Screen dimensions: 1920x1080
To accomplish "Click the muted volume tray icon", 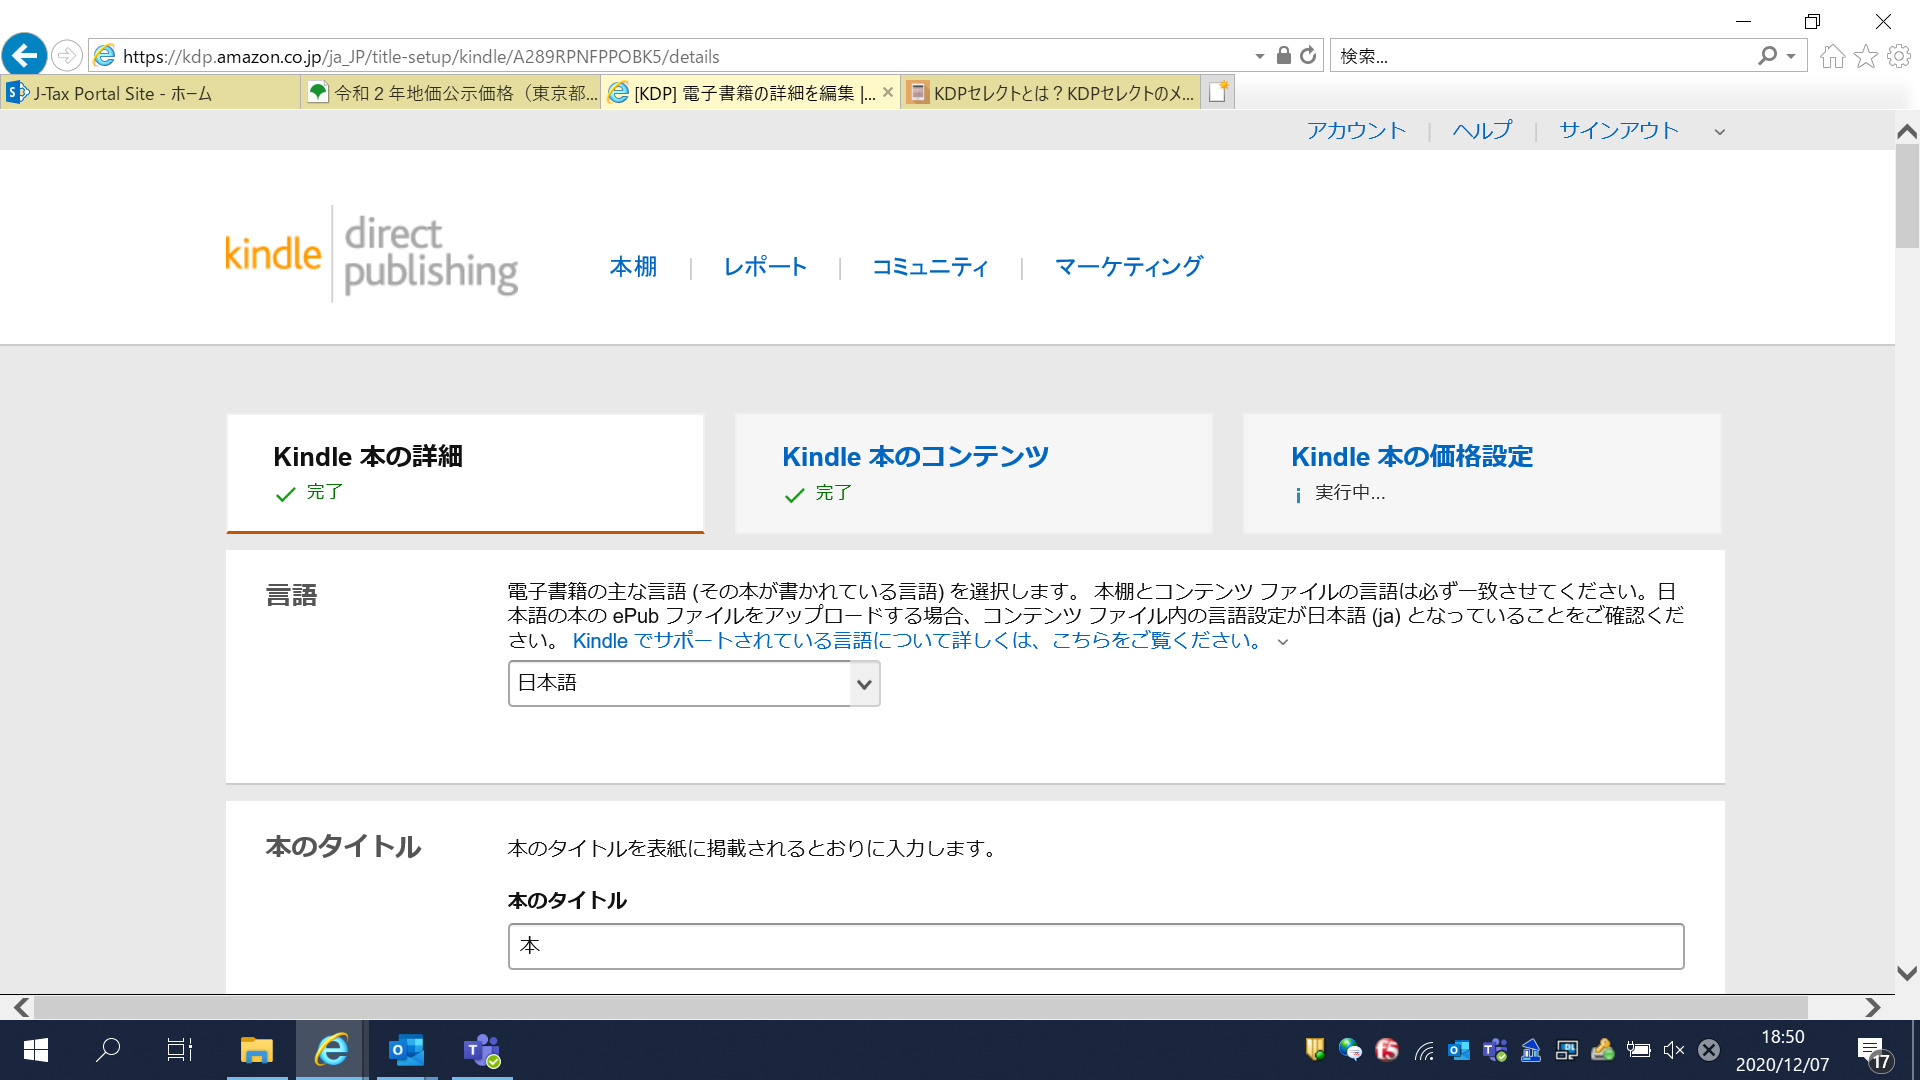I will click(1673, 1050).
